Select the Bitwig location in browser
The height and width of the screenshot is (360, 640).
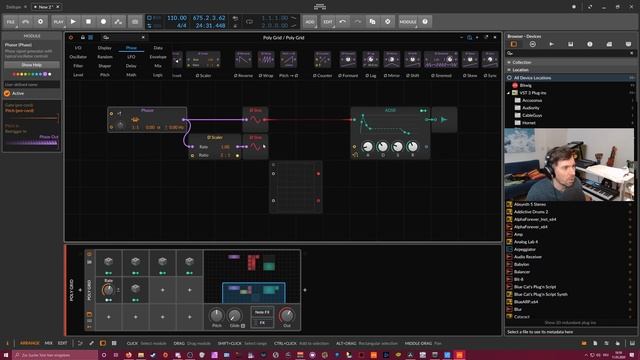pyautogui.click(x=525, y=85)
